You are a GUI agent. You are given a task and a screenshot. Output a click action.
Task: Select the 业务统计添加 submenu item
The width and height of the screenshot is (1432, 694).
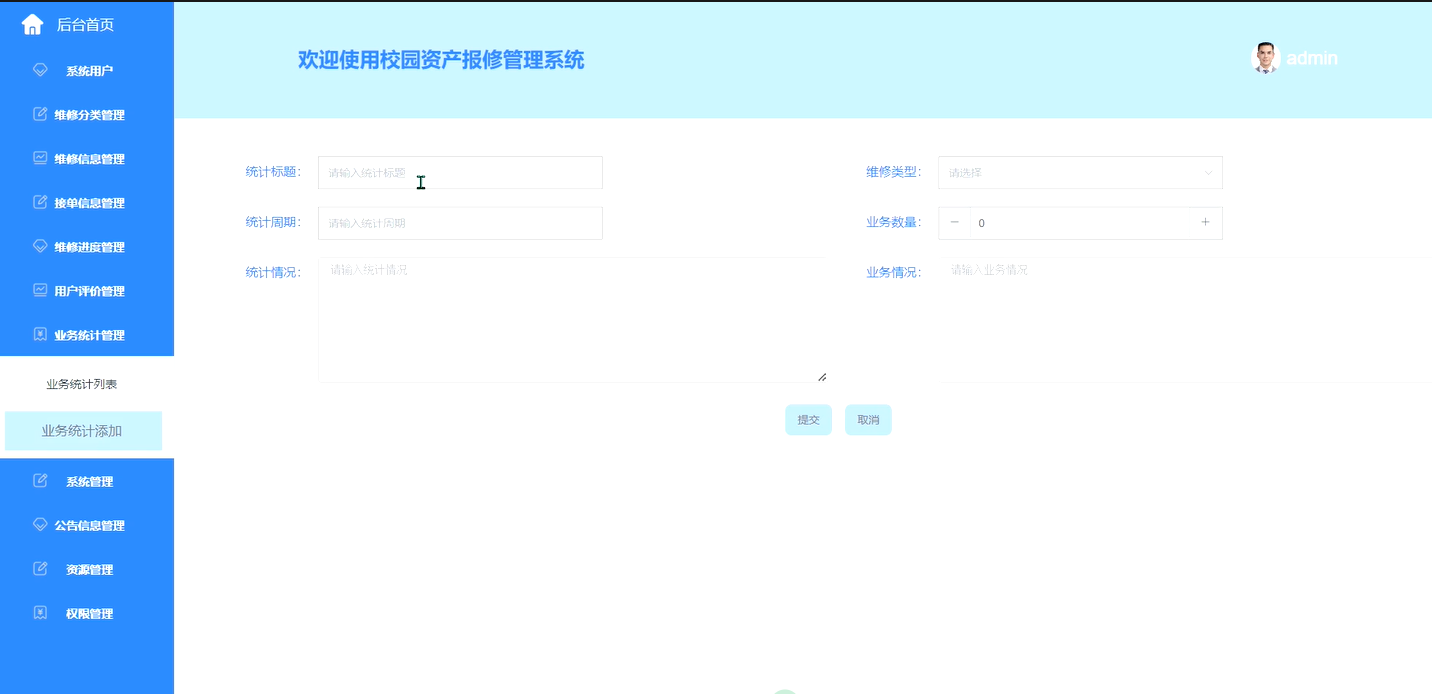click(x=82, y=431)
